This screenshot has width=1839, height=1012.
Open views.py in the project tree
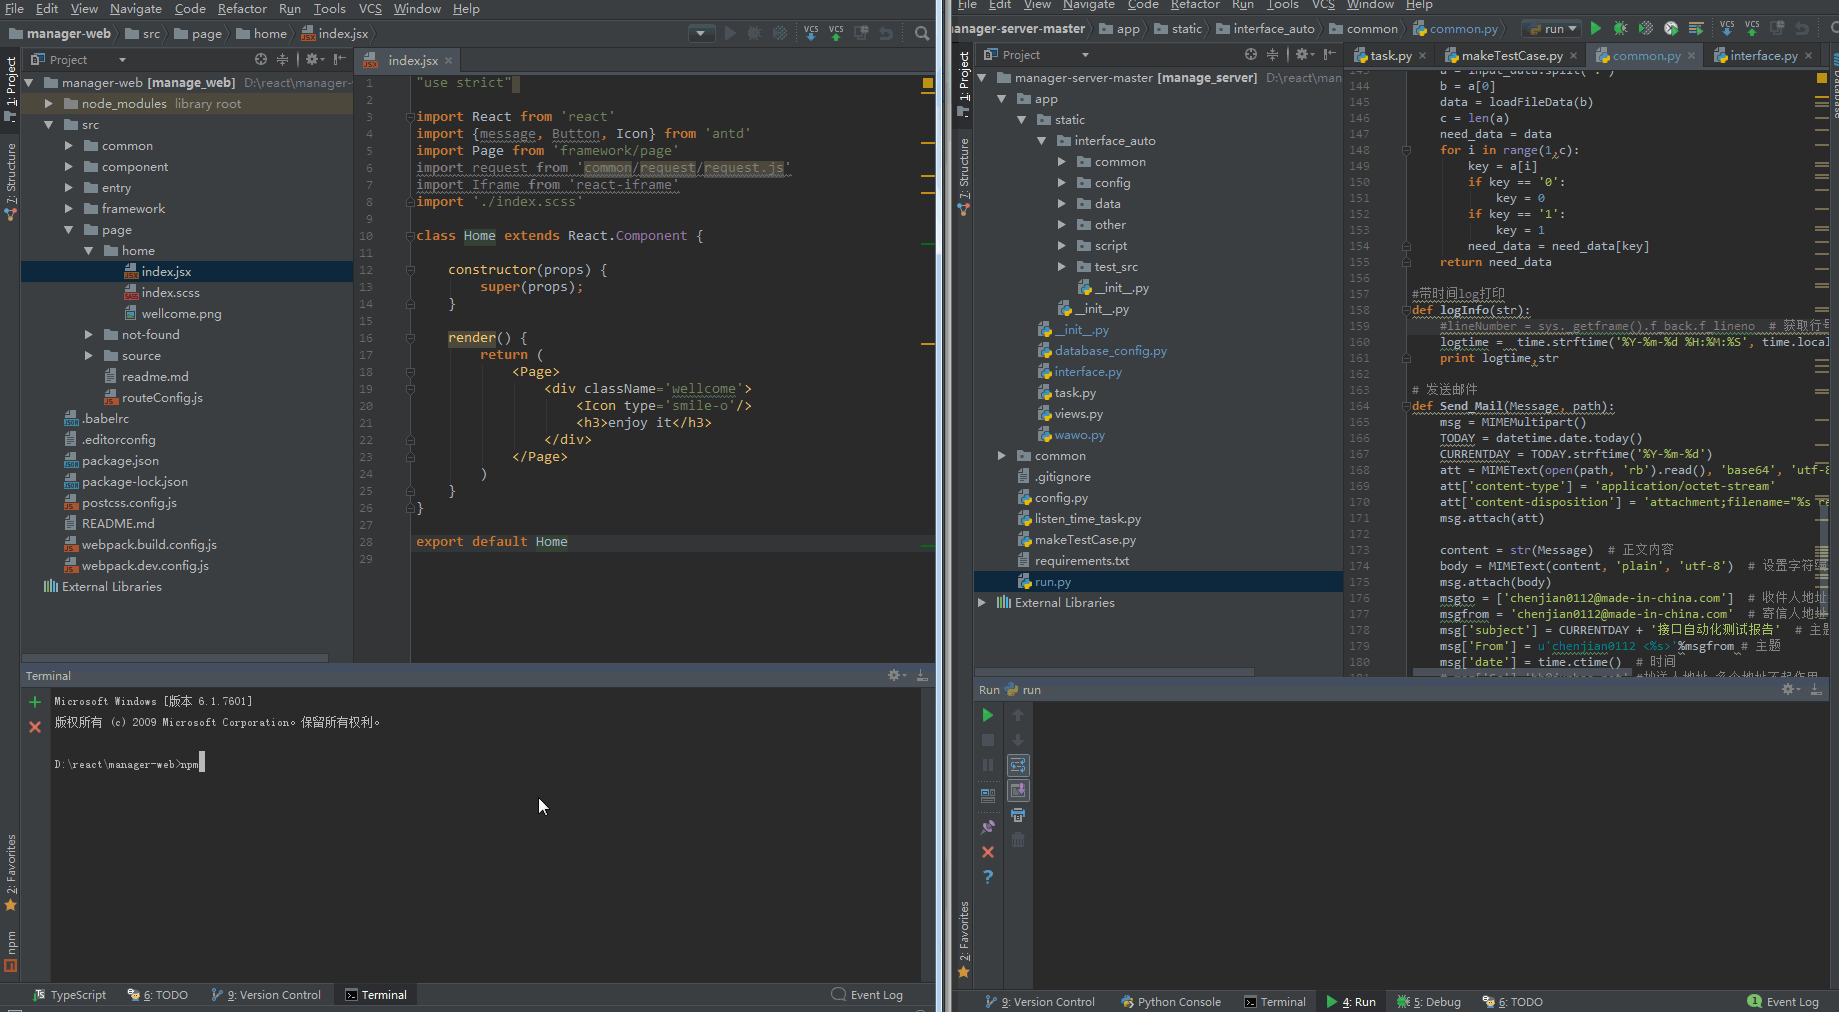coord(1078,414)
